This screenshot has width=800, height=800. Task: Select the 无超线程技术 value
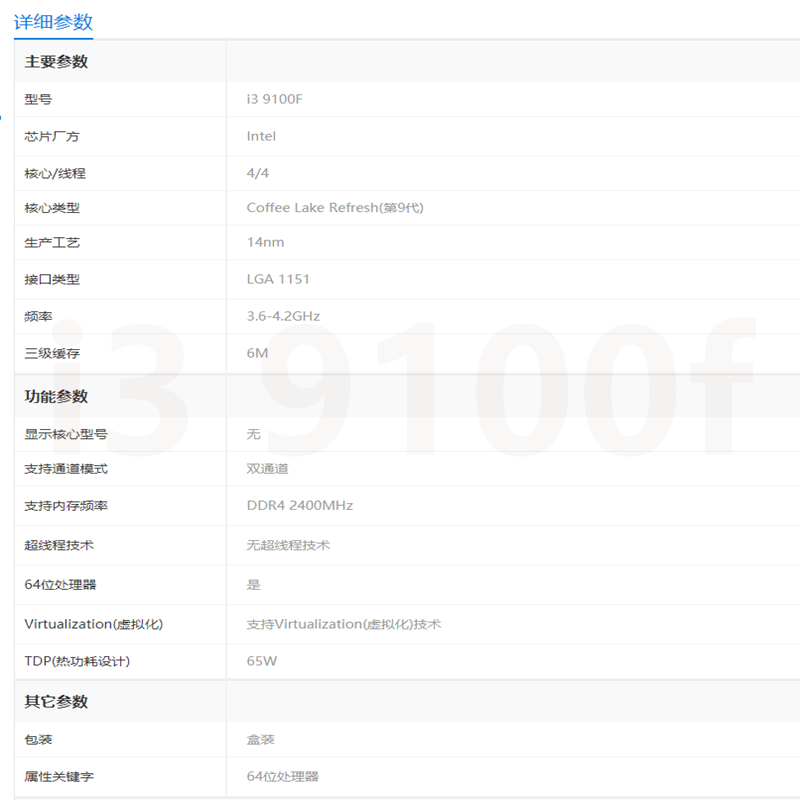(288, 545)
